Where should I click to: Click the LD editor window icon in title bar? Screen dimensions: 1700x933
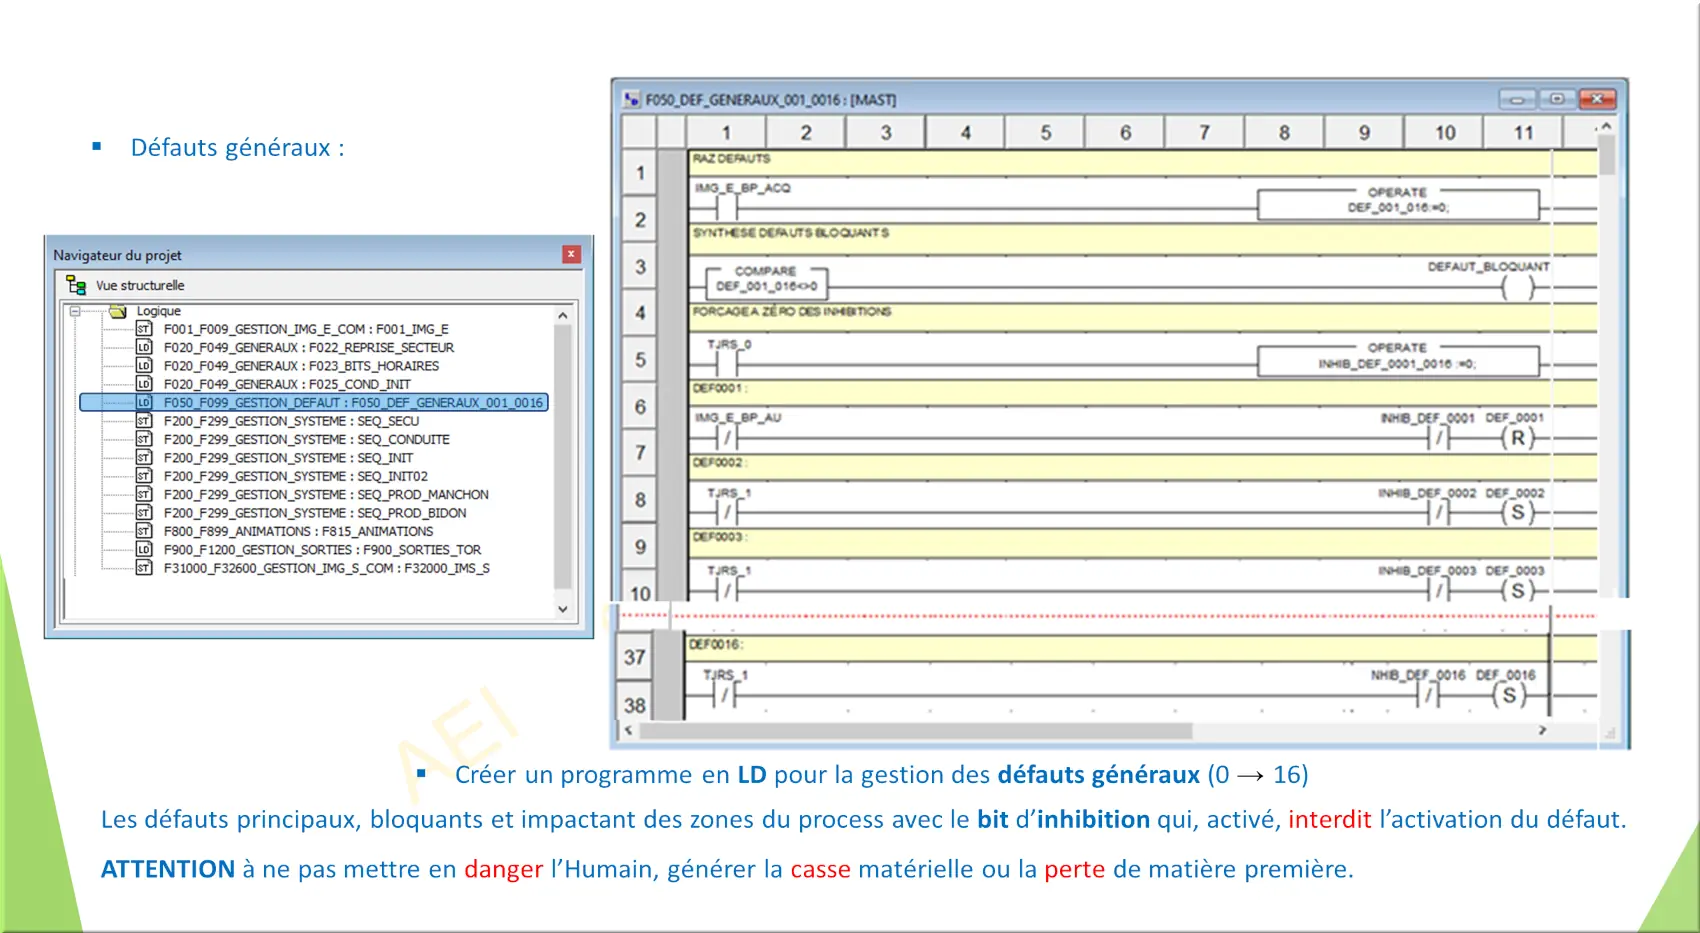pyautogui.click(x=631, y=99)
